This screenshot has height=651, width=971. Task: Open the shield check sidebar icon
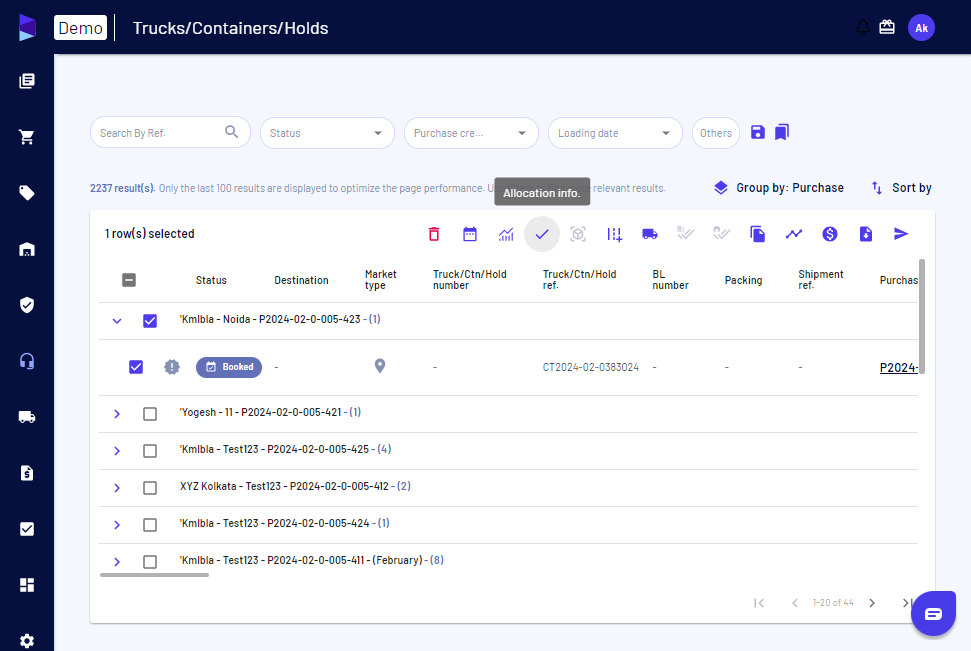(27, 305)
